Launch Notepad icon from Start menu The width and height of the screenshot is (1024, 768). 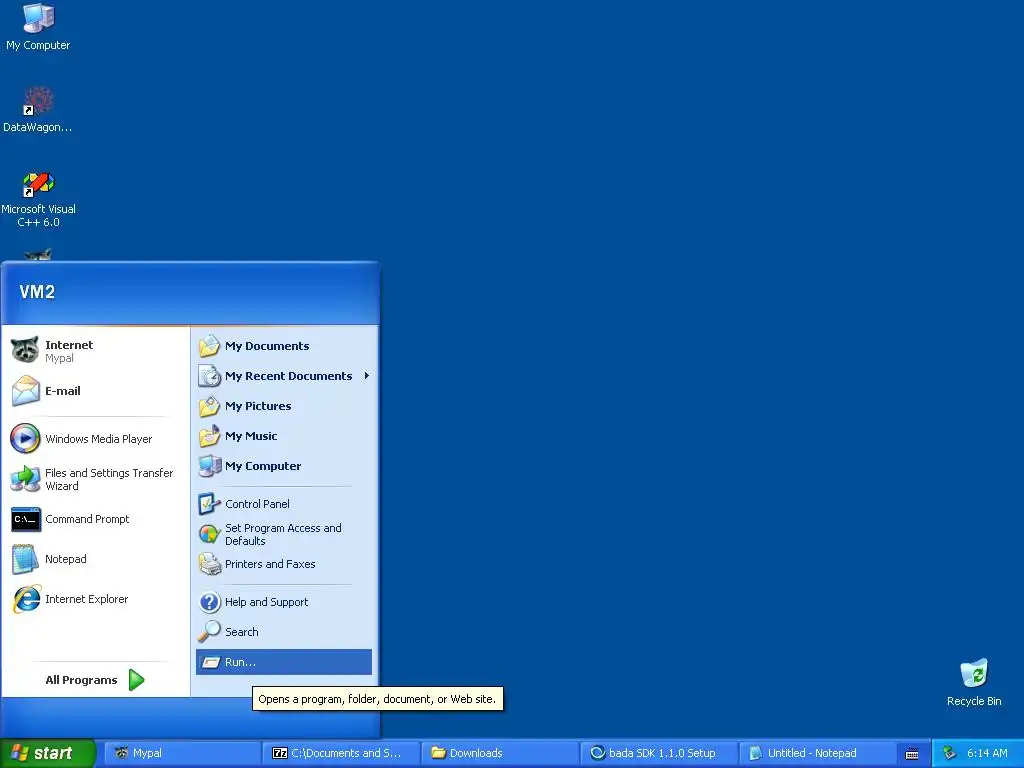click(25, 559)
